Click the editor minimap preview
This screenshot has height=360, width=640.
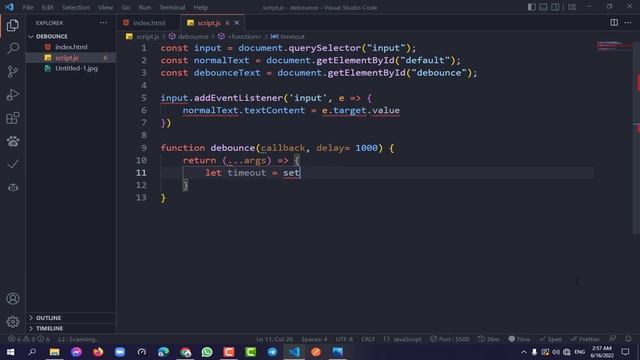[x=614, y=46]
